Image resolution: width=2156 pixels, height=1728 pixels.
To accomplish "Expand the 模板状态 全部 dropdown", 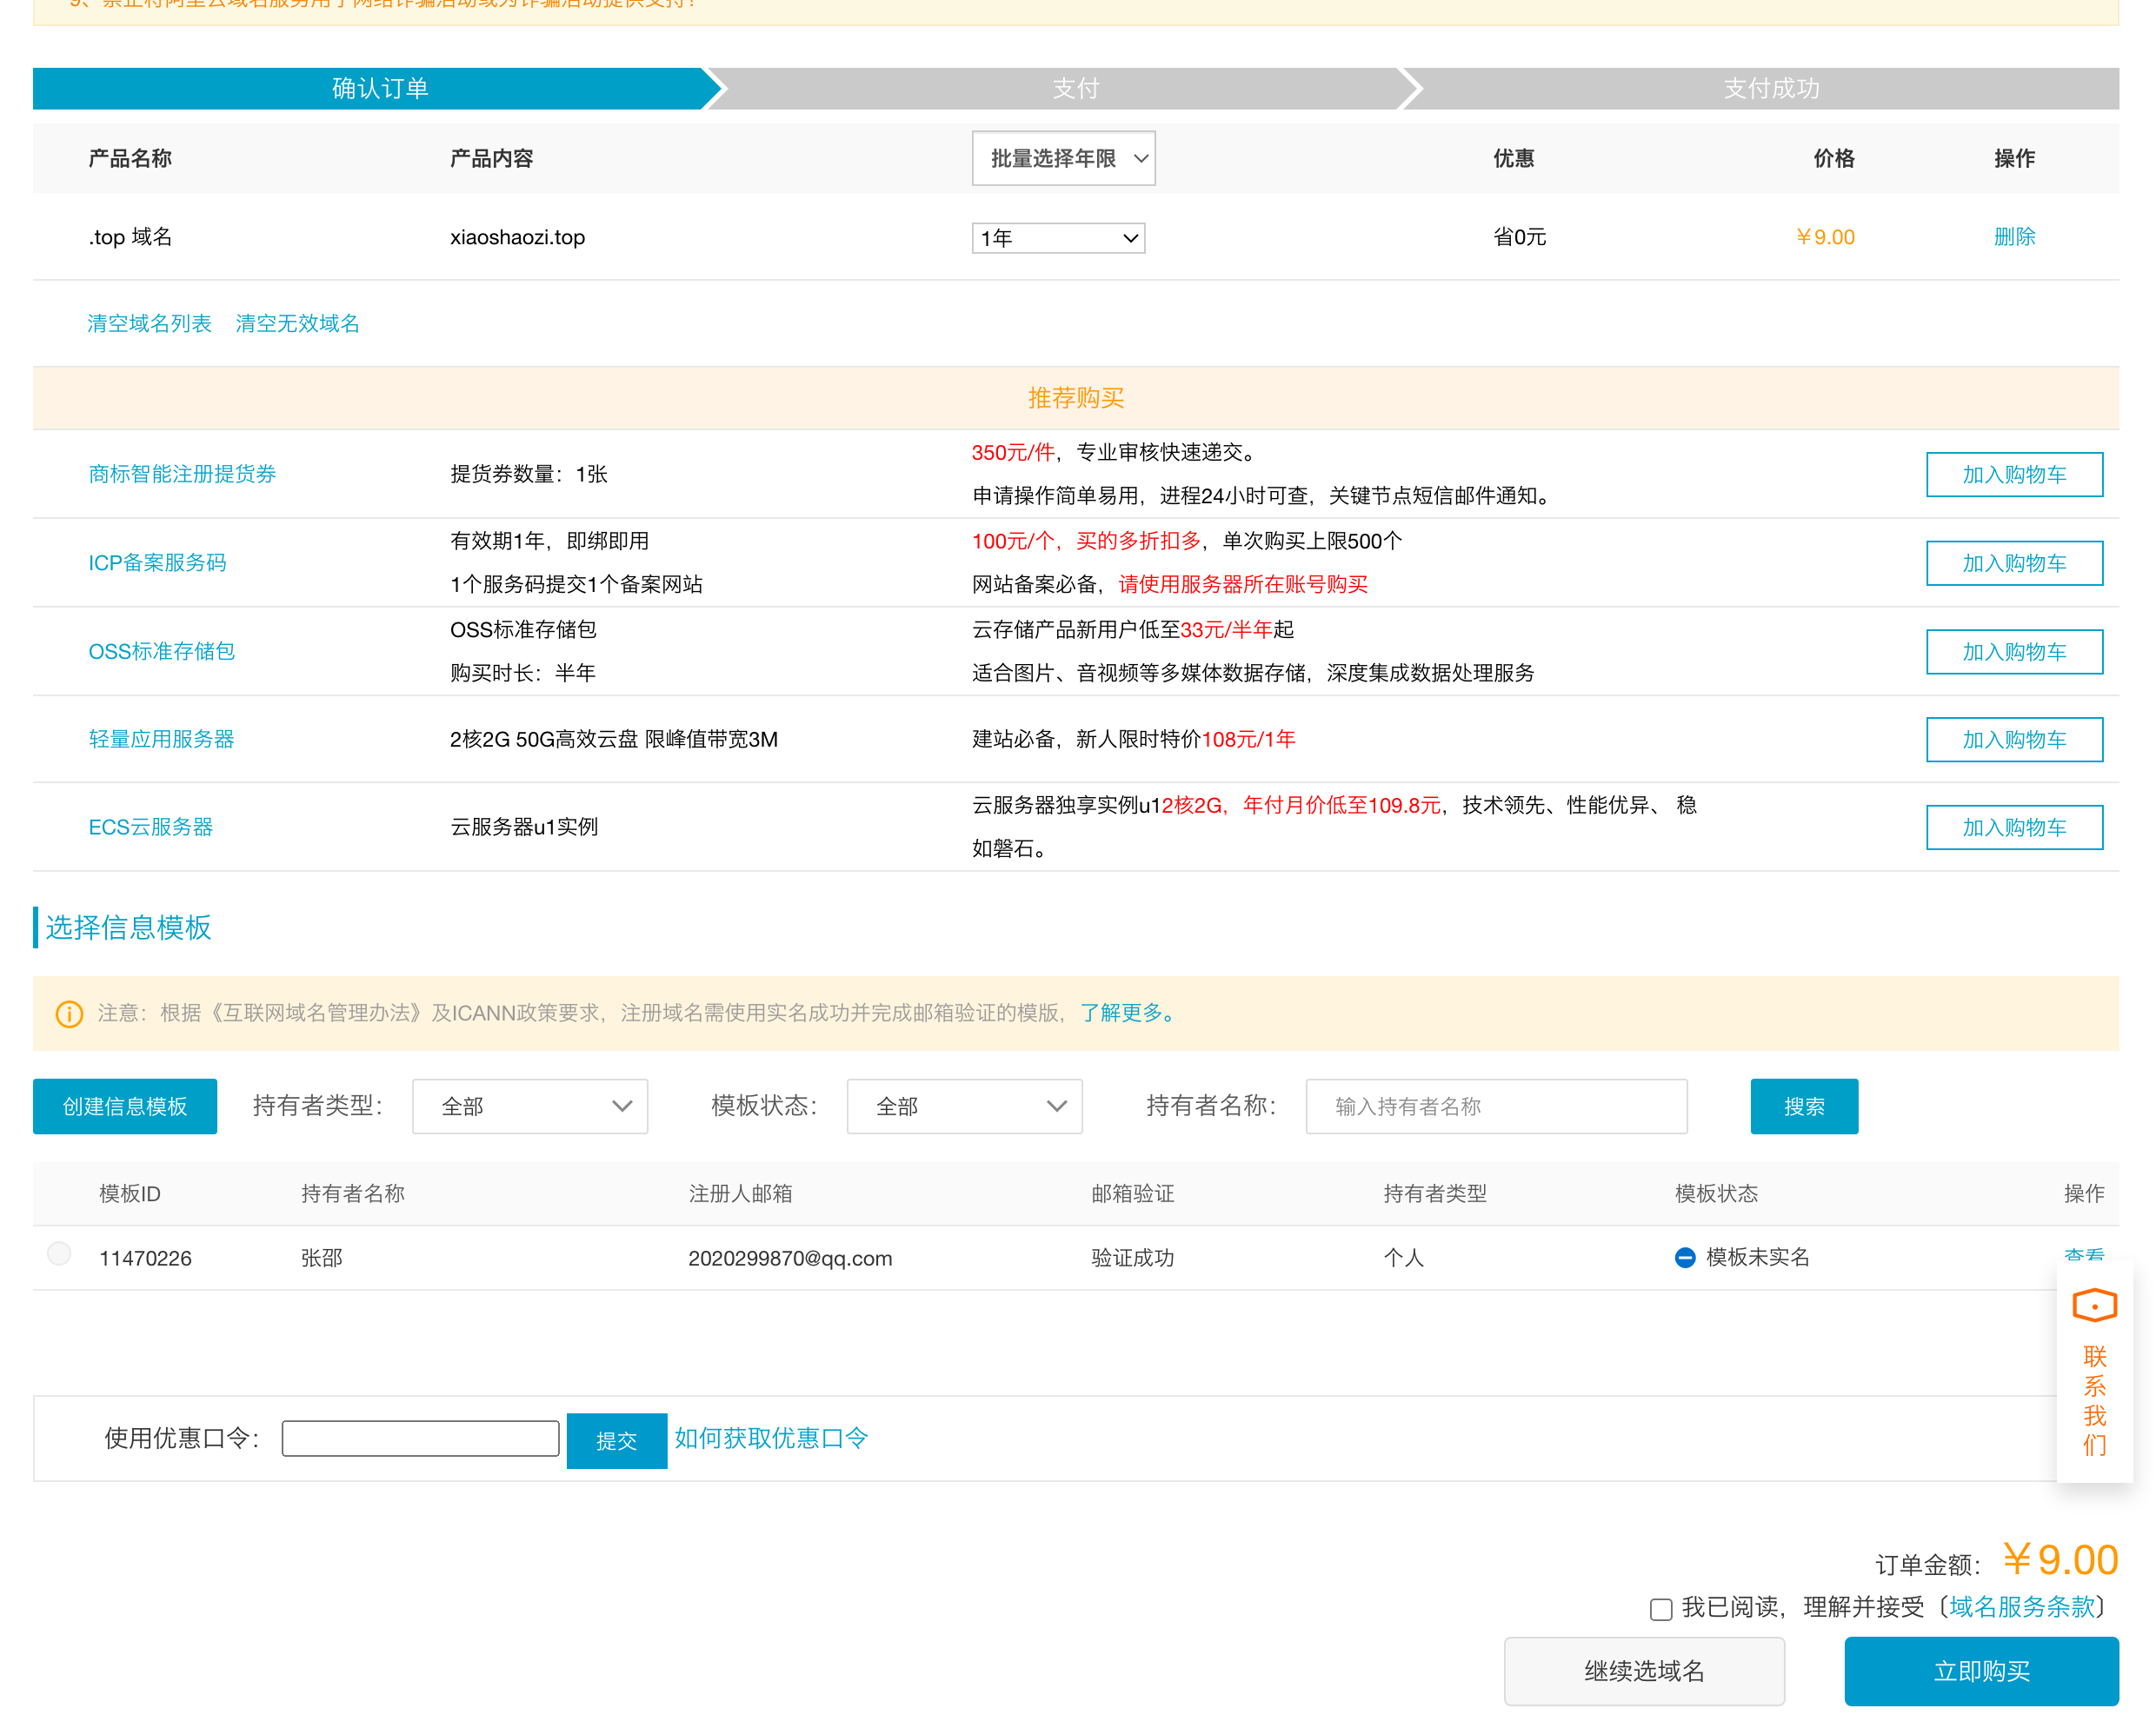I will (964, 1106).
